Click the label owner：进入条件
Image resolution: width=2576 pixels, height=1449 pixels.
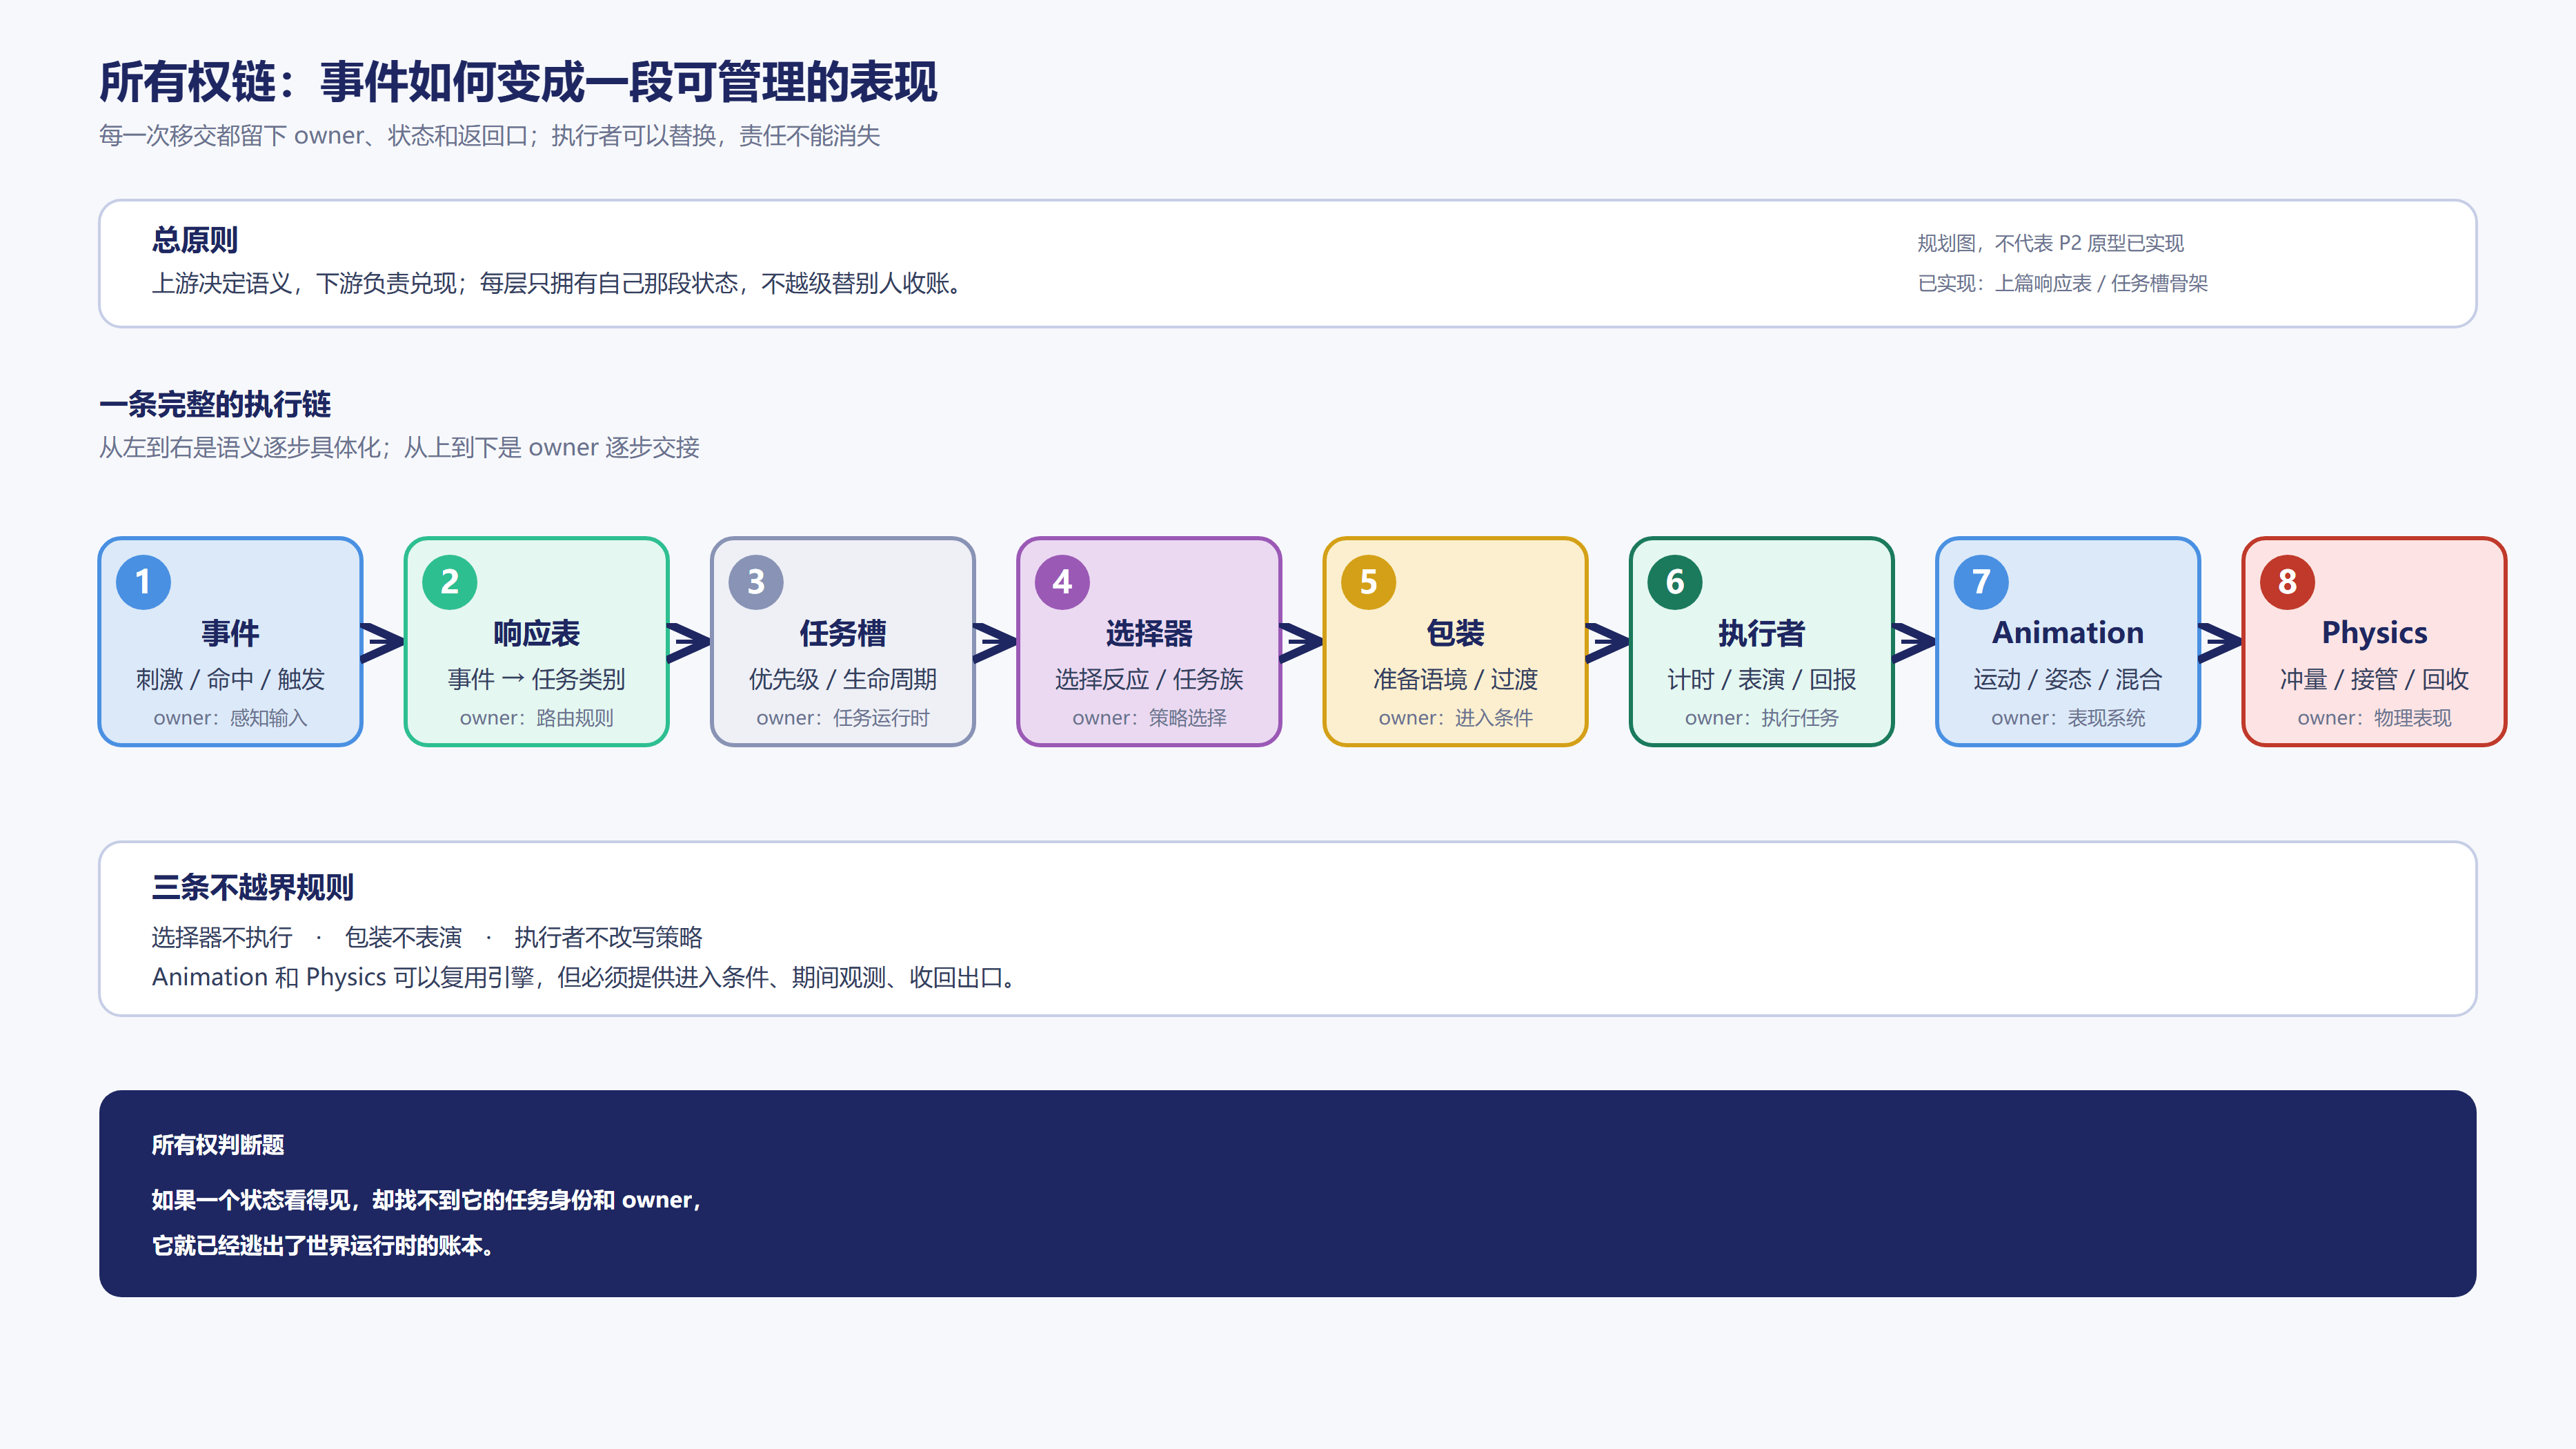point(1455,718)
